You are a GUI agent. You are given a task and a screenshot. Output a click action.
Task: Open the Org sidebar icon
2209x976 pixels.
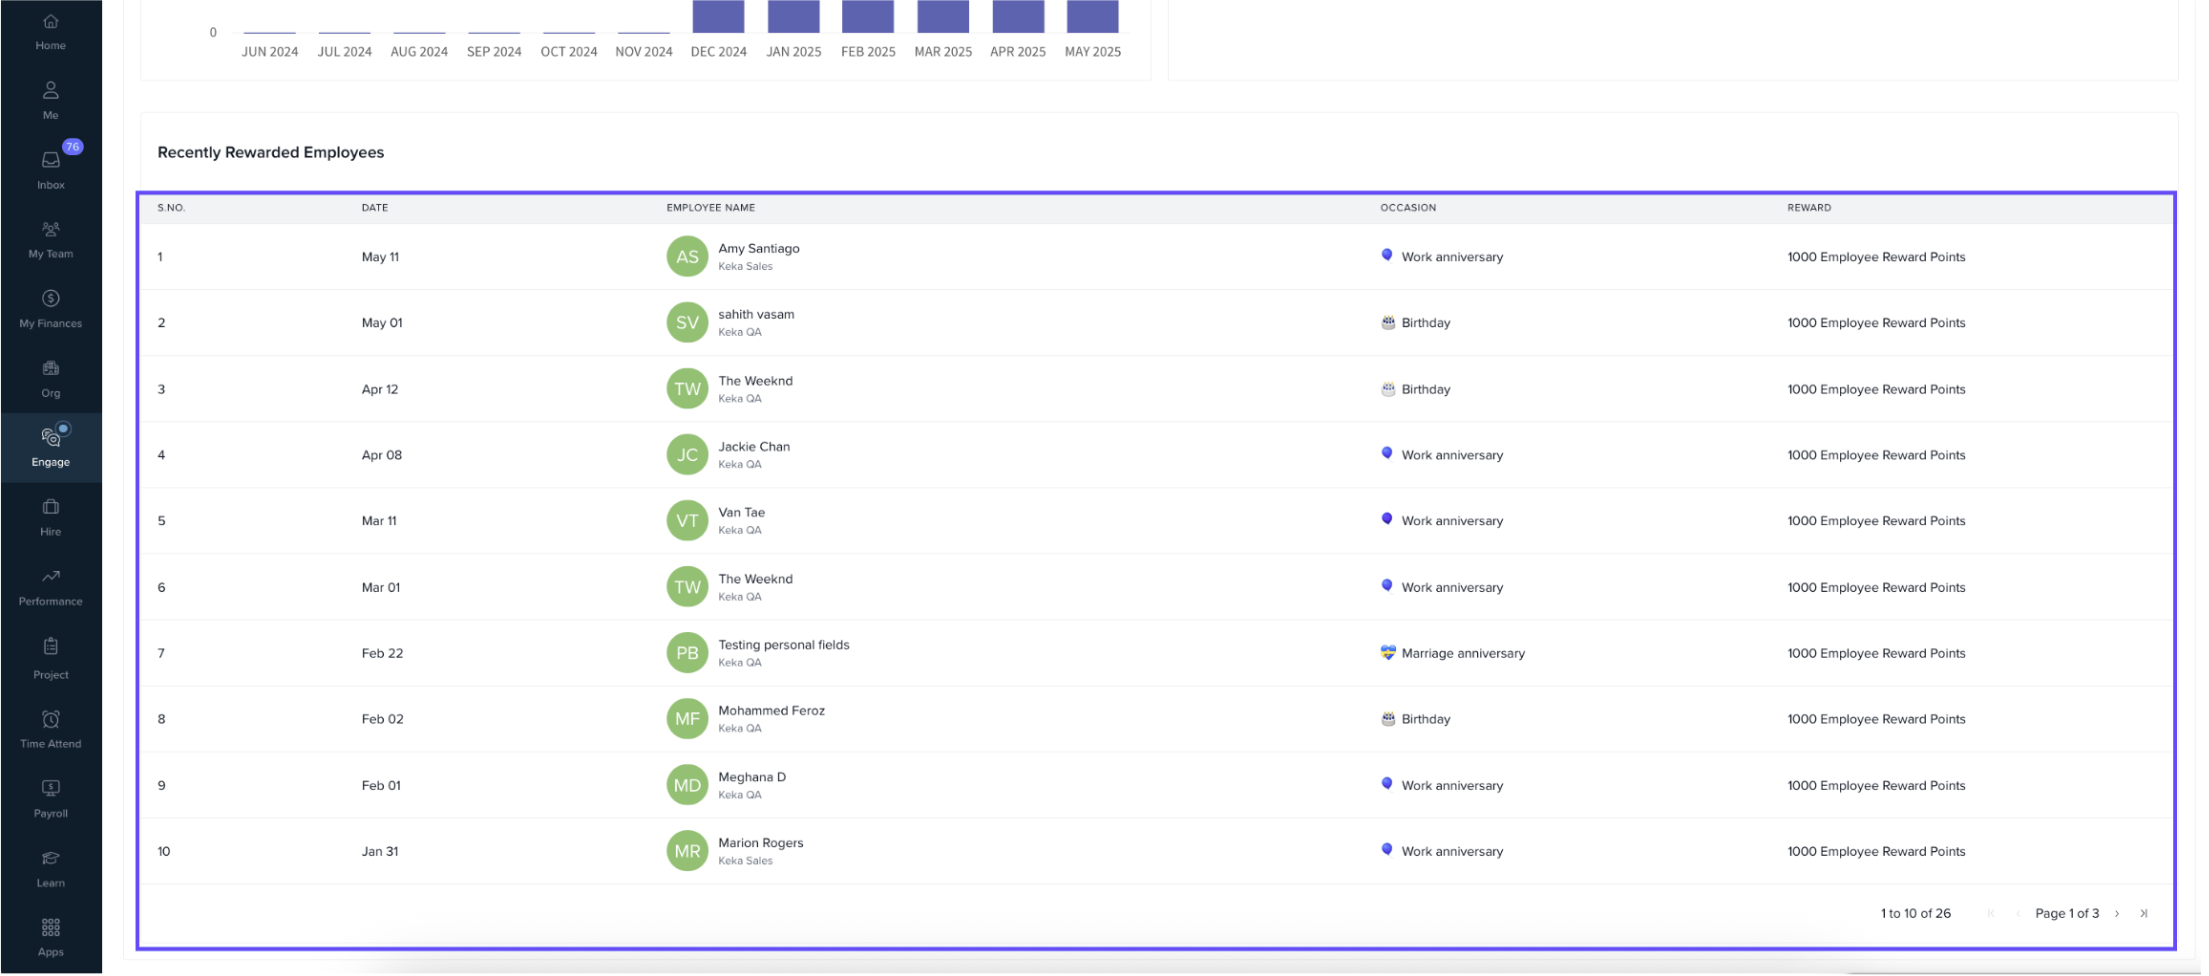pyautogui.click(x=50, y=369)
